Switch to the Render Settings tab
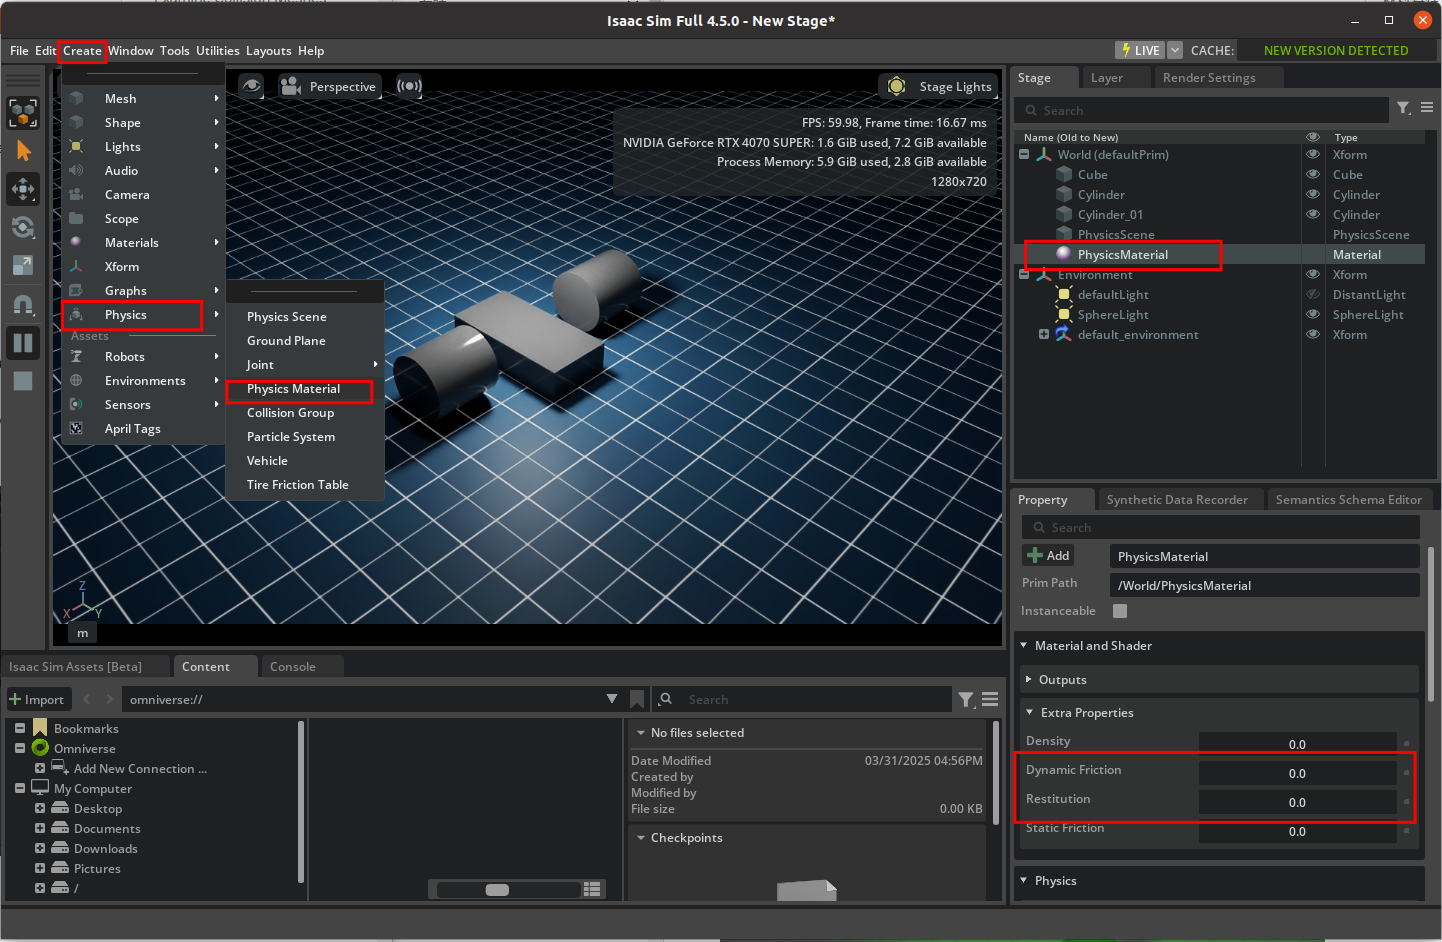Screen dimensions: 1442x942 1208,78
